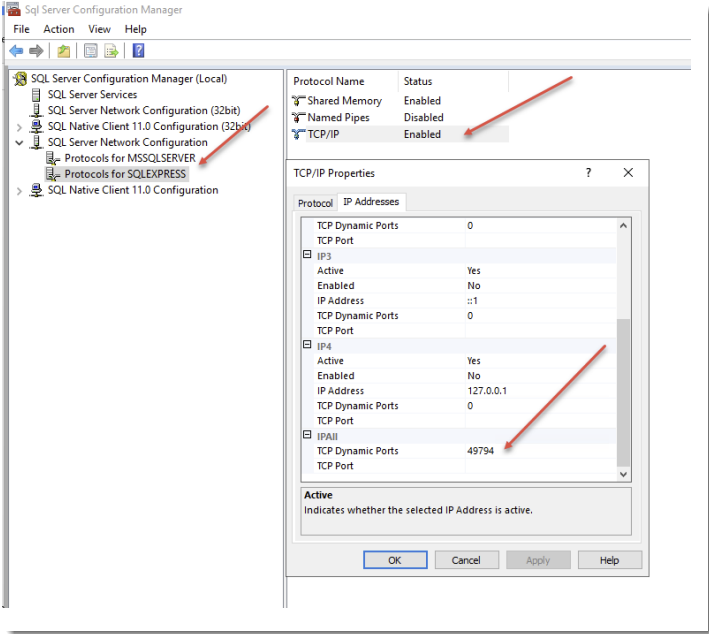
Task: Click the Apply button
Action: (x=538, y=560)
